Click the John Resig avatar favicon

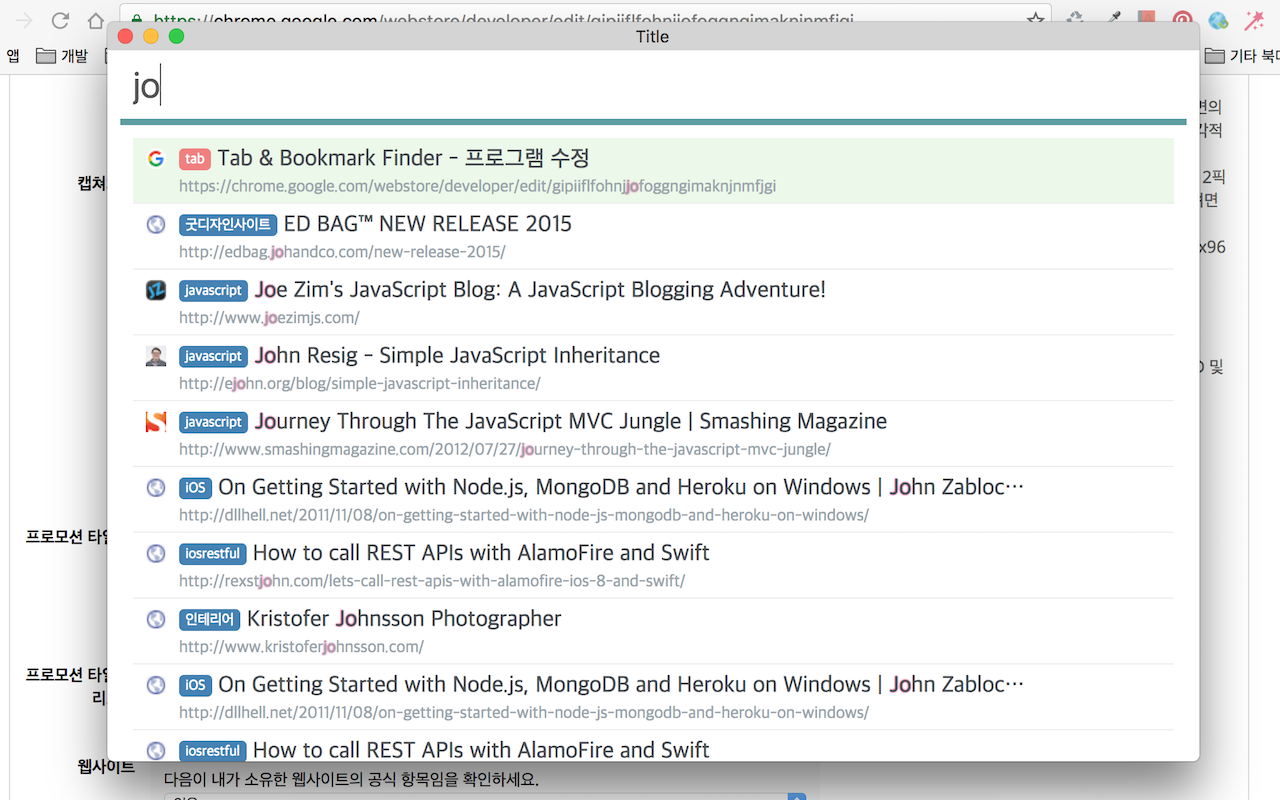(156, 356)
